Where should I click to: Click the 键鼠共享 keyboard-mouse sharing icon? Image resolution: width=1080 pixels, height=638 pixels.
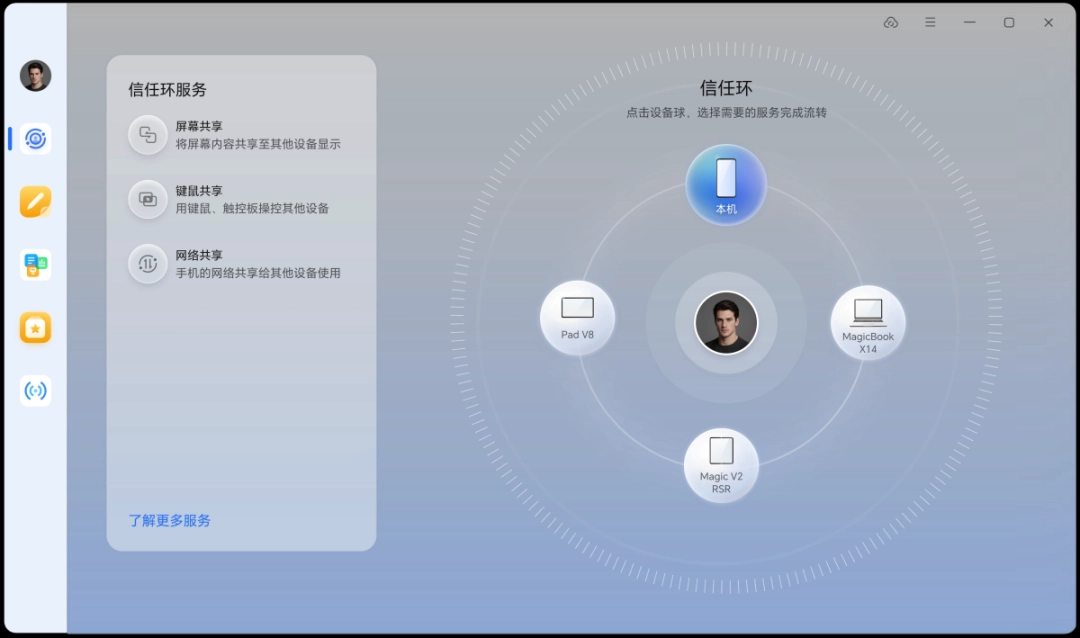pos(147,199)
